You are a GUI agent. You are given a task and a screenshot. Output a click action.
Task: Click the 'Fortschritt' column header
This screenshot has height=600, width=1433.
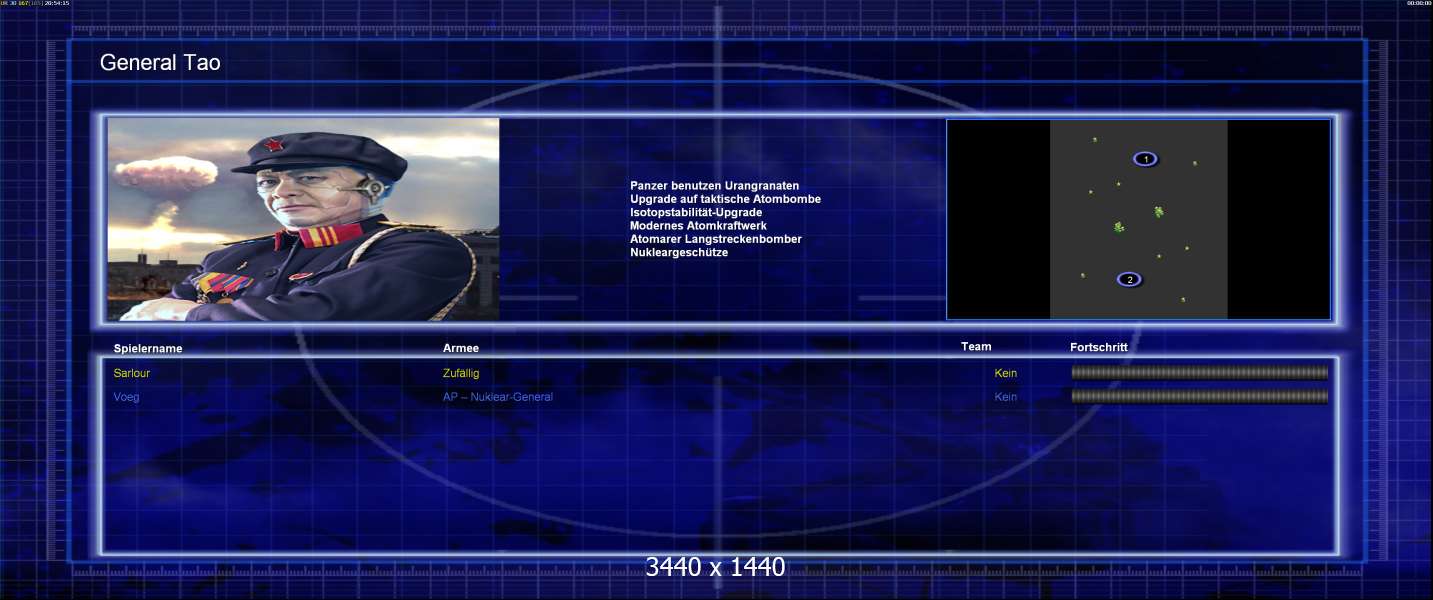[1099, 347]
